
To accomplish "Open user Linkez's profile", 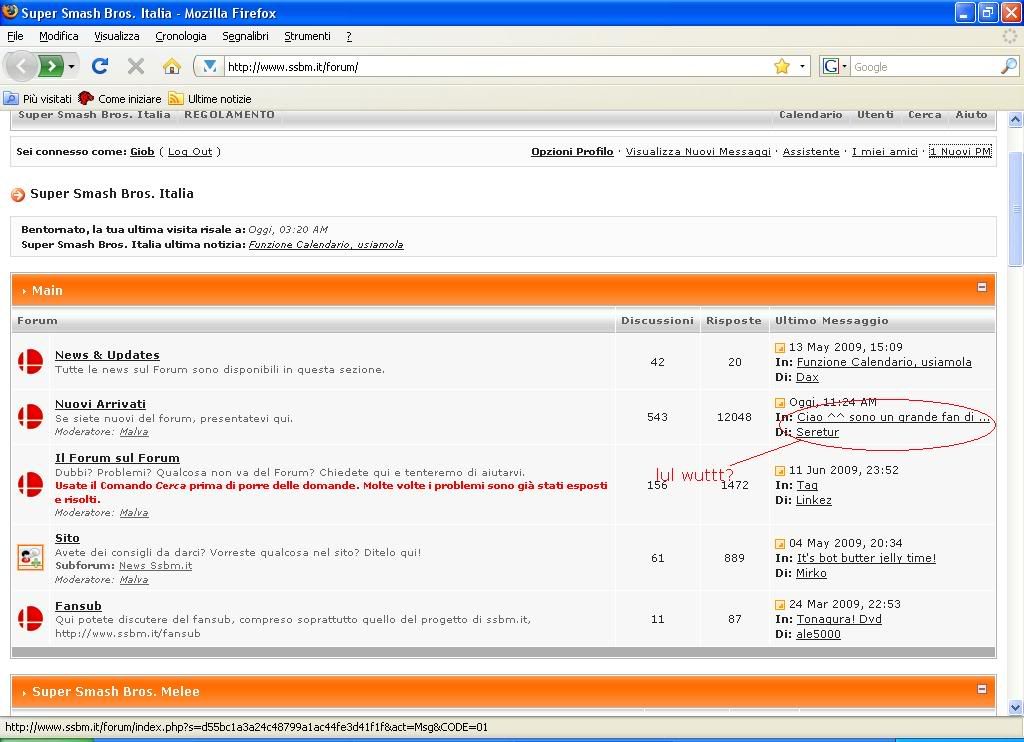I will click(814, 500).
